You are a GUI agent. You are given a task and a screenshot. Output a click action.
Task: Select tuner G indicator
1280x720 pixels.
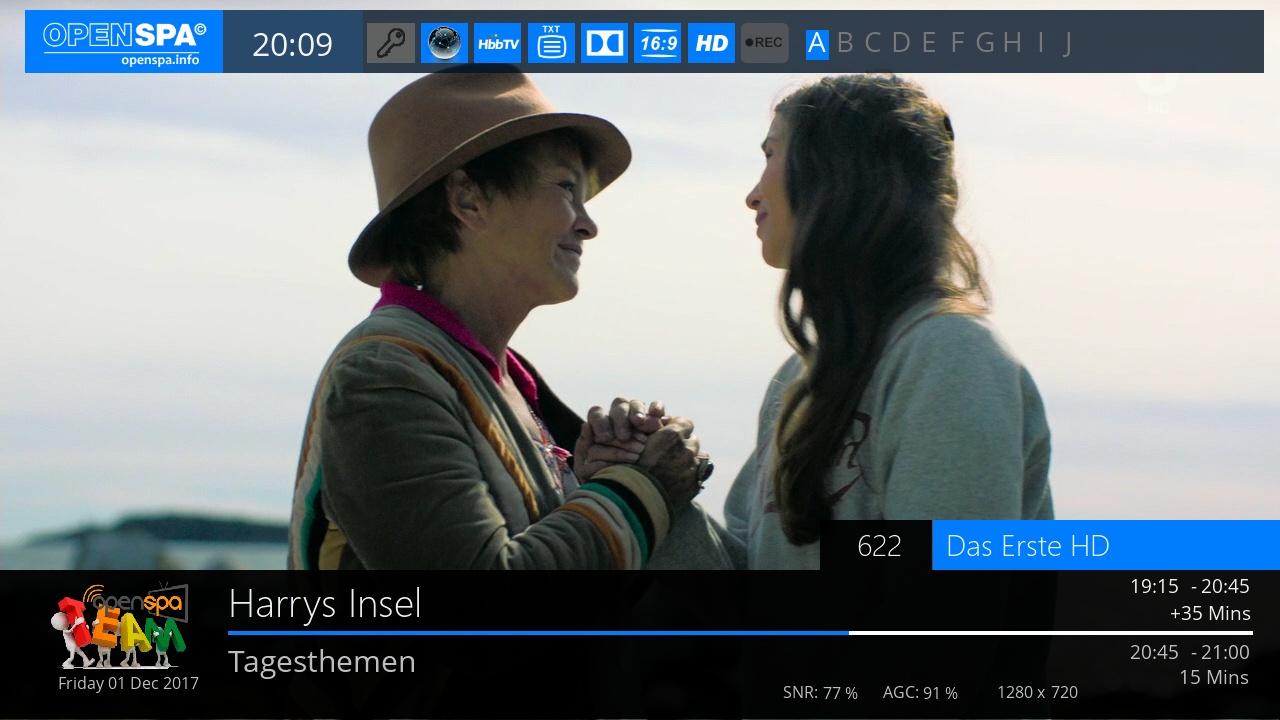[x=985, y=43]
